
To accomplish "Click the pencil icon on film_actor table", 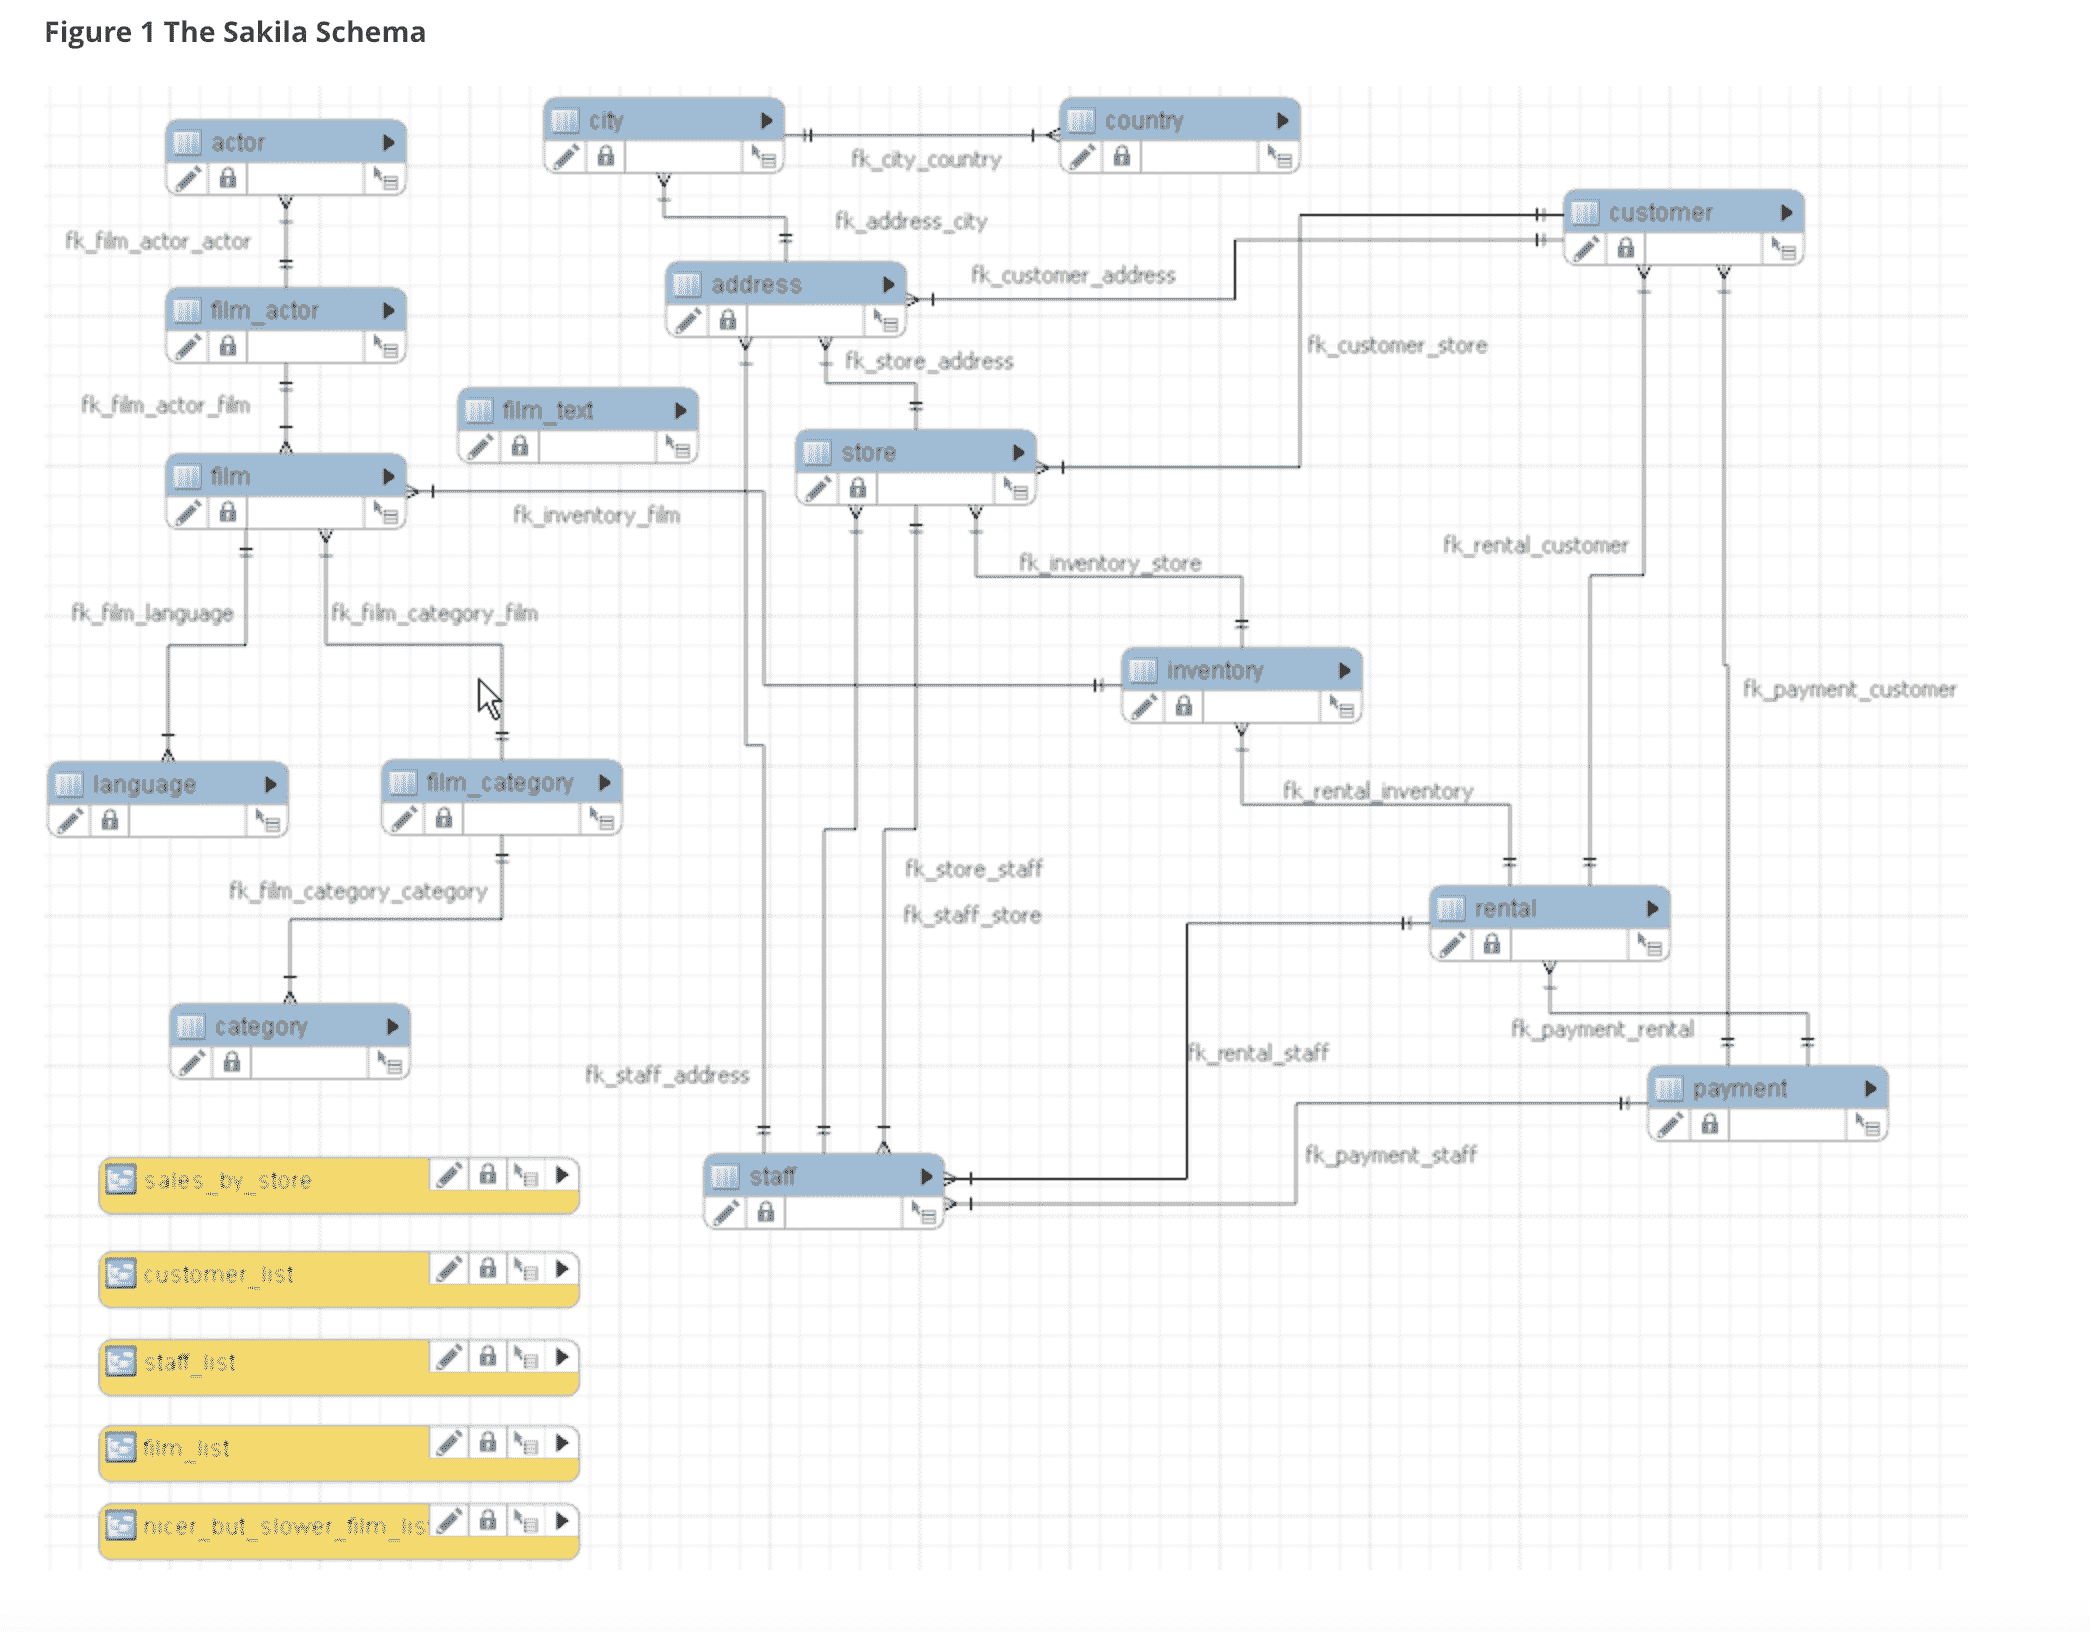I will [x=187, y=347].
